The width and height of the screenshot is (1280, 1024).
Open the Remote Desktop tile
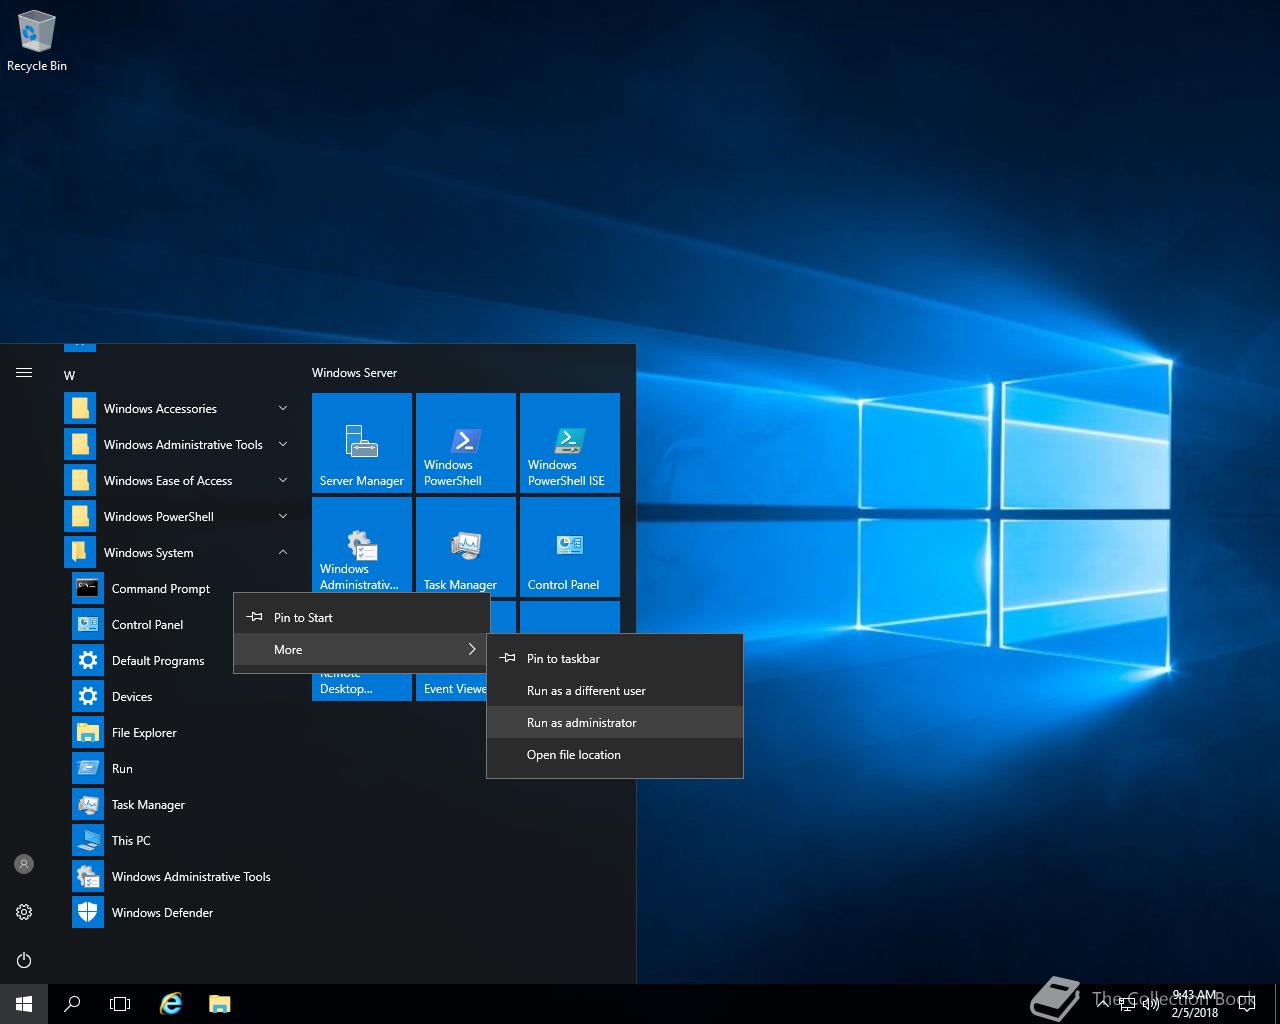tap(362, 687)
